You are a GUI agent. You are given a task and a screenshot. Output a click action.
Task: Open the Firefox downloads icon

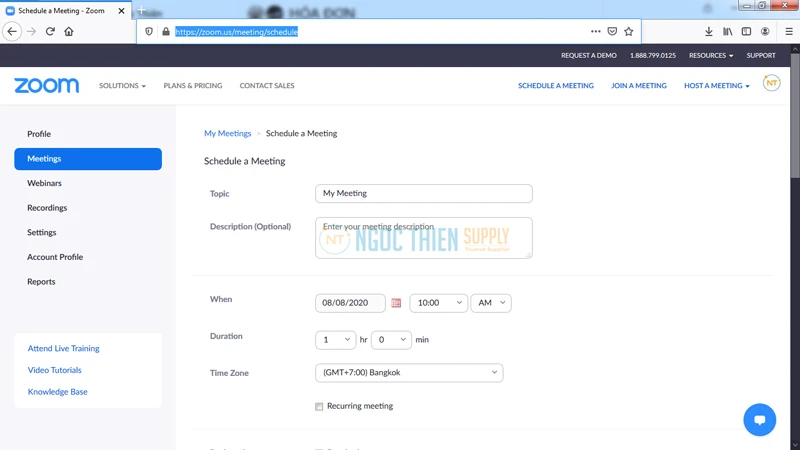[709, 32]
